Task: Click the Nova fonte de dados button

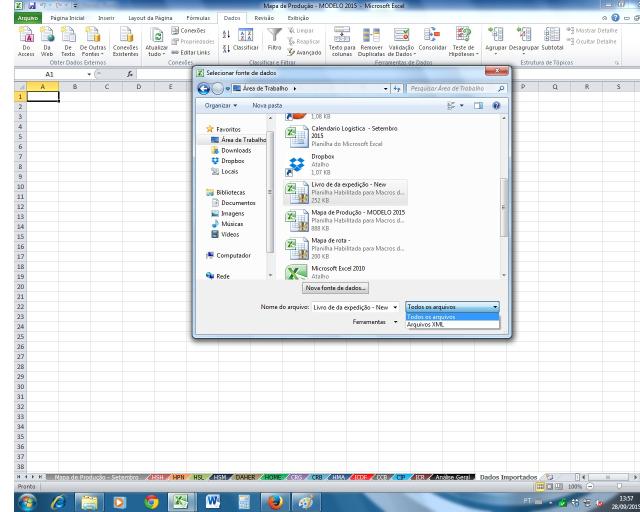Action: (335, 288)
